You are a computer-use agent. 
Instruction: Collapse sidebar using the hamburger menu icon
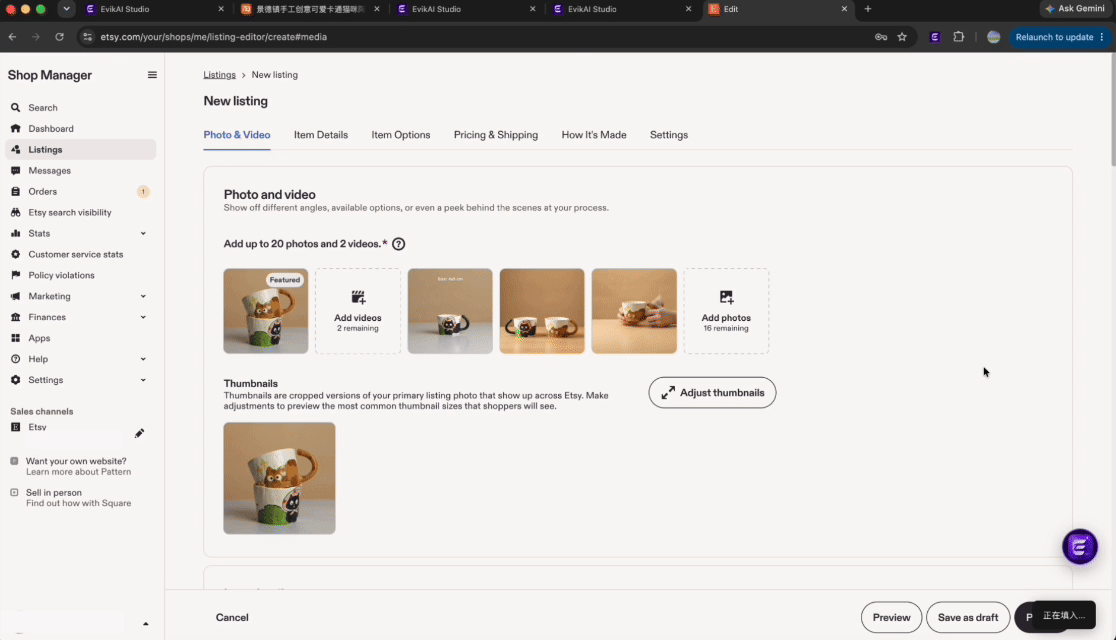point(152,75)
